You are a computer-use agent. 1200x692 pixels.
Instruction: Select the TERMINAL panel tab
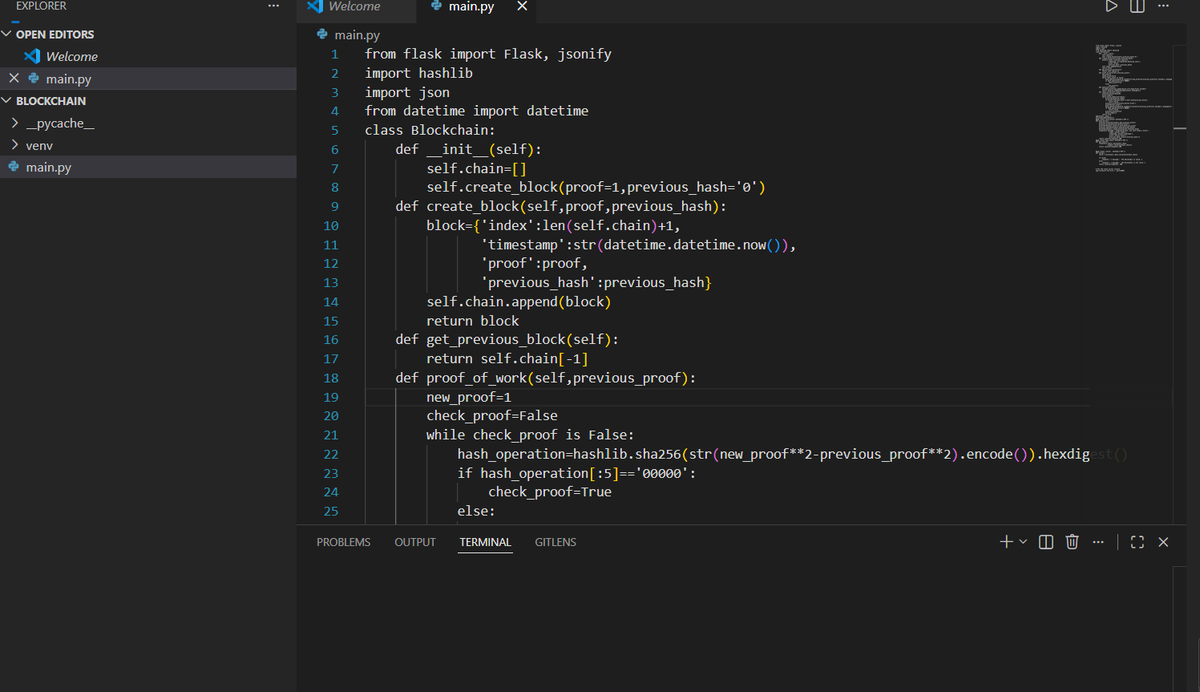tap(485, 542)
